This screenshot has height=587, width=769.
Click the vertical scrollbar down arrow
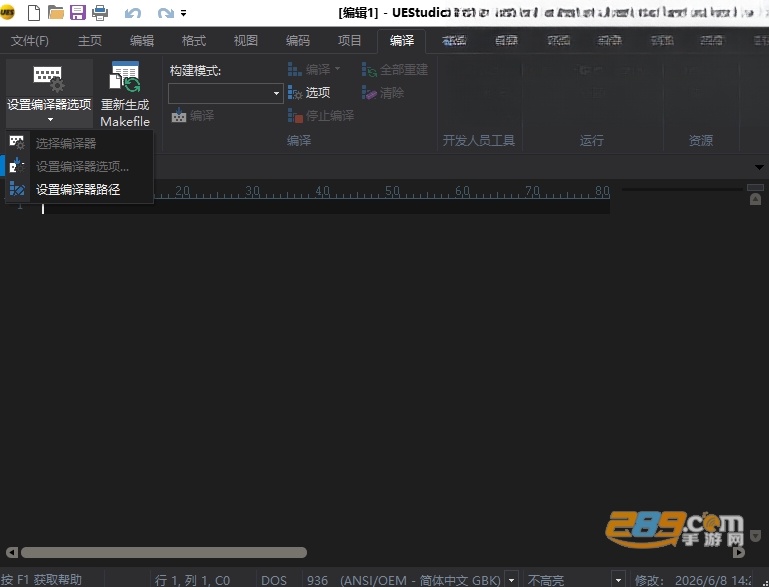(x=755, y=536)
